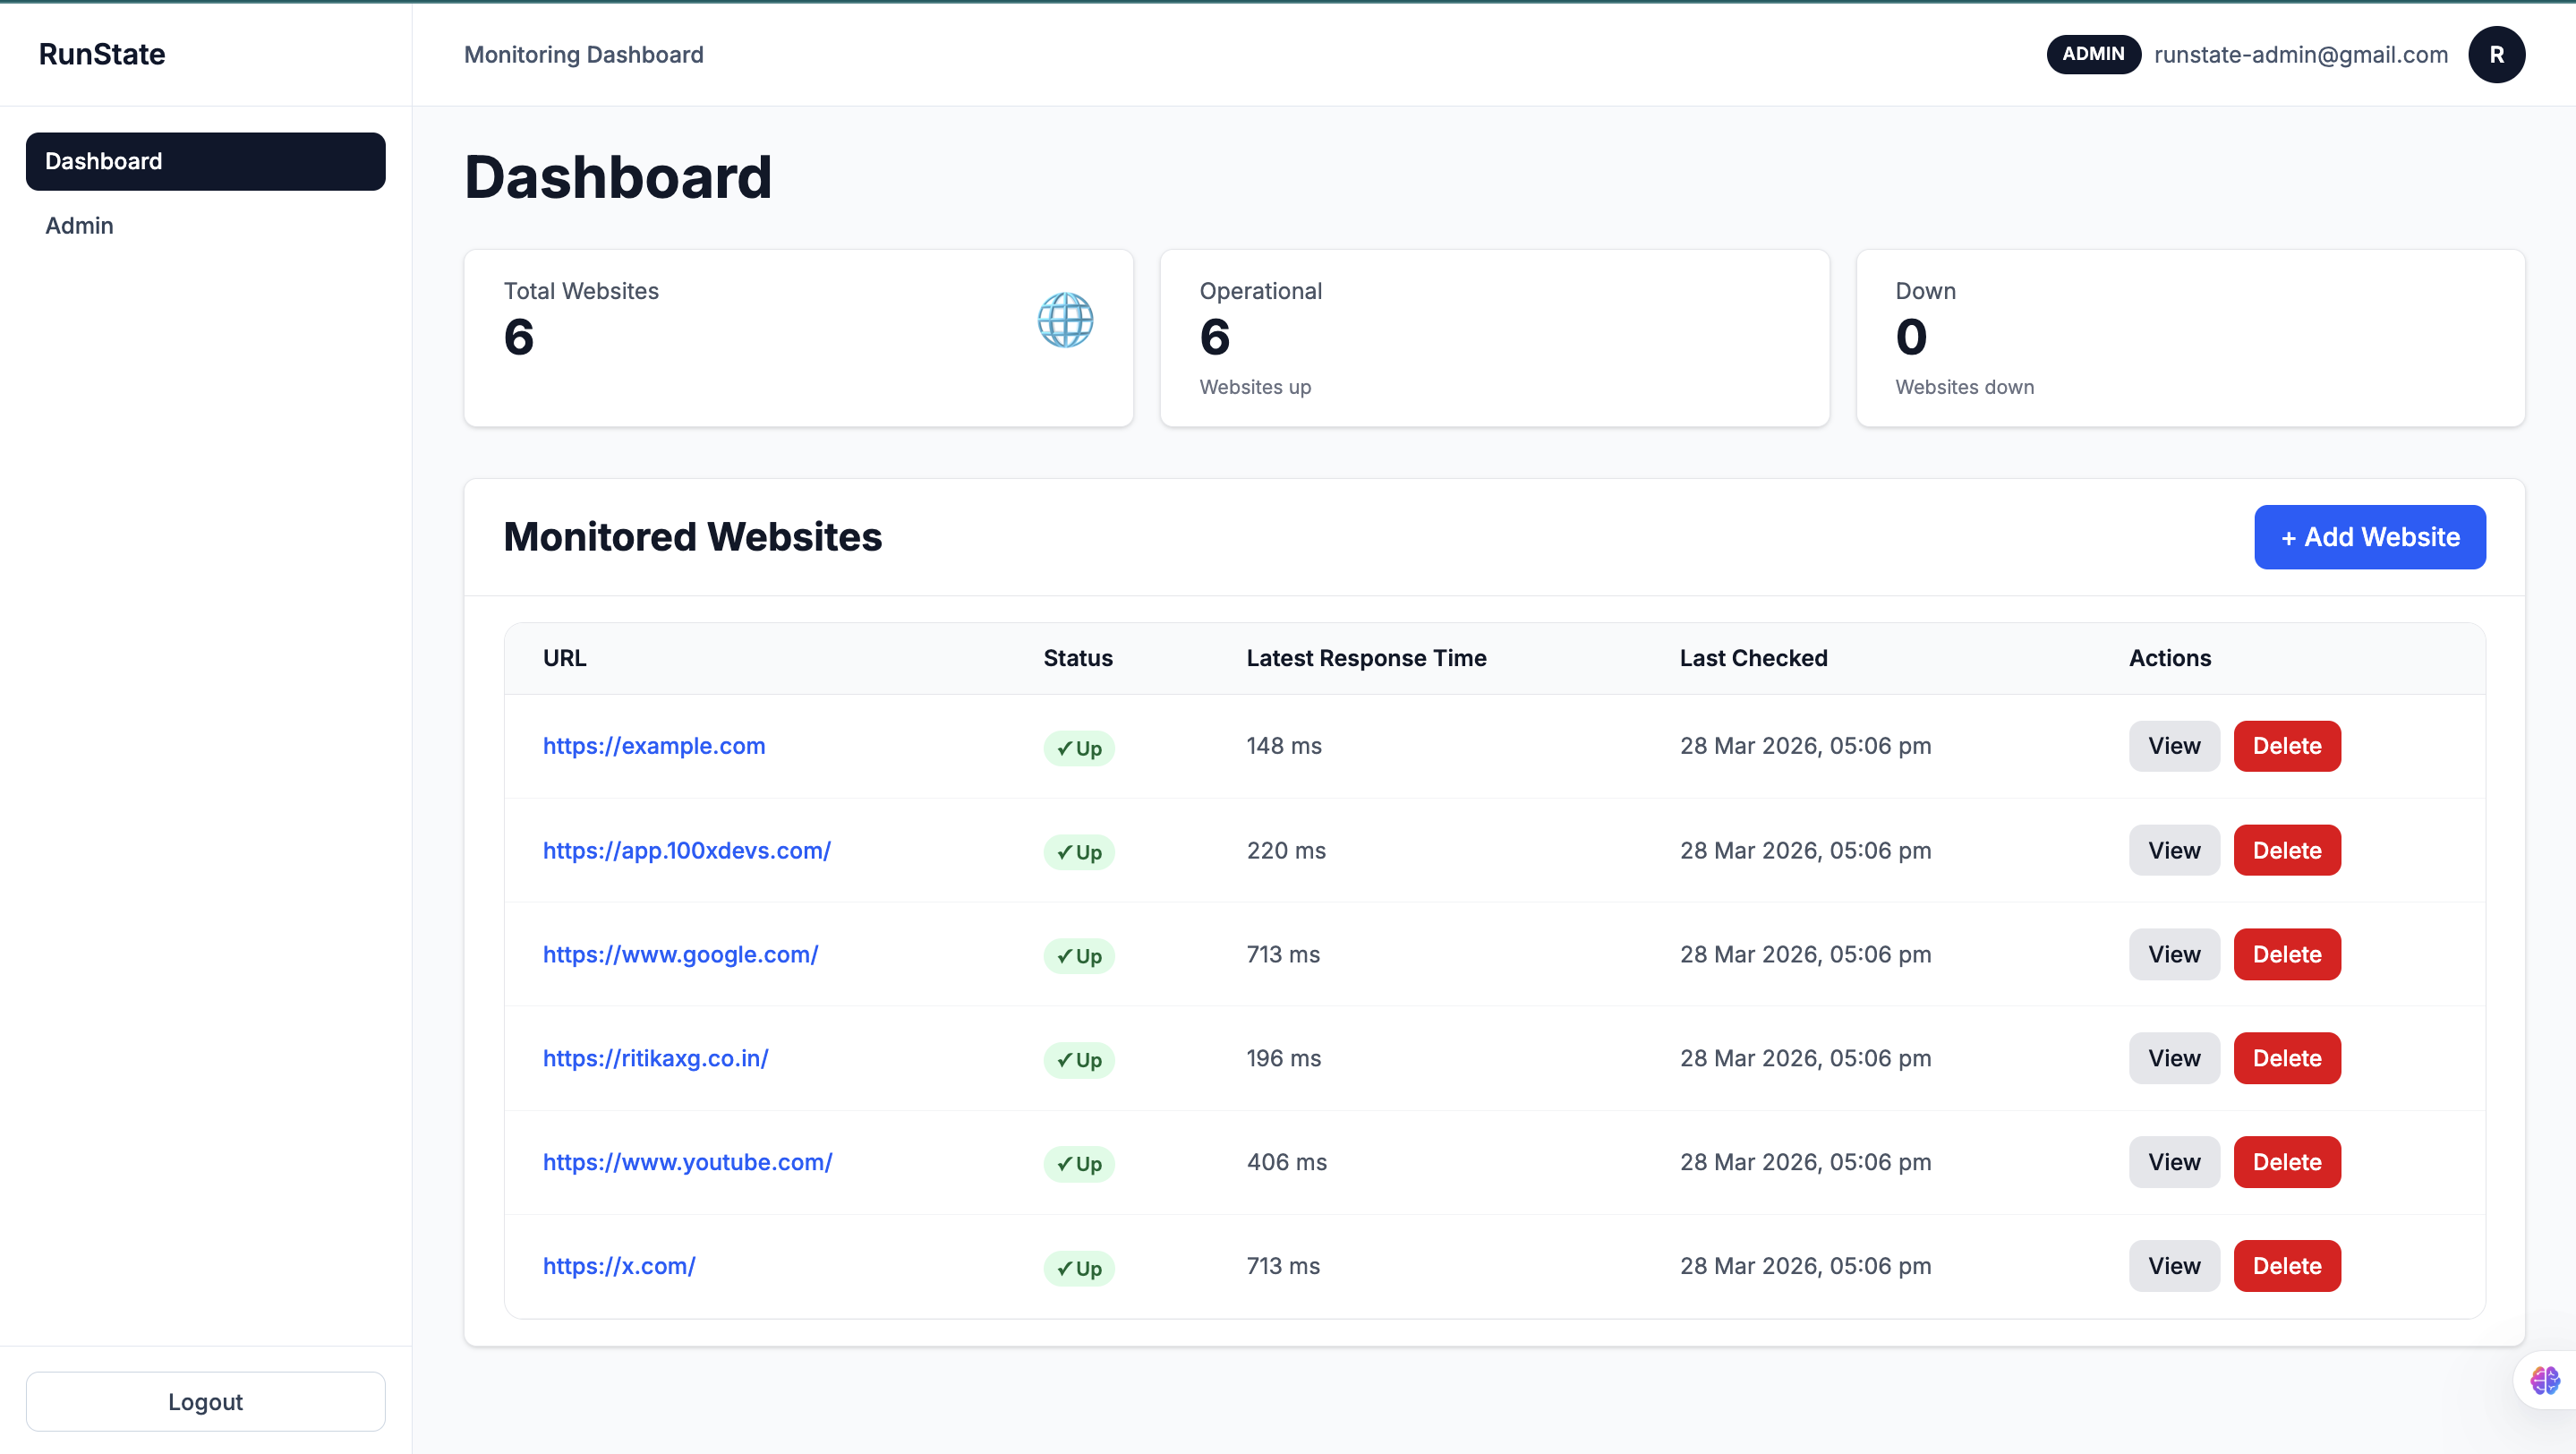Open the https://www.youtube.com/ link
The width and height of the screenshot is (2576, 1454).
(x=687, y=1162)
